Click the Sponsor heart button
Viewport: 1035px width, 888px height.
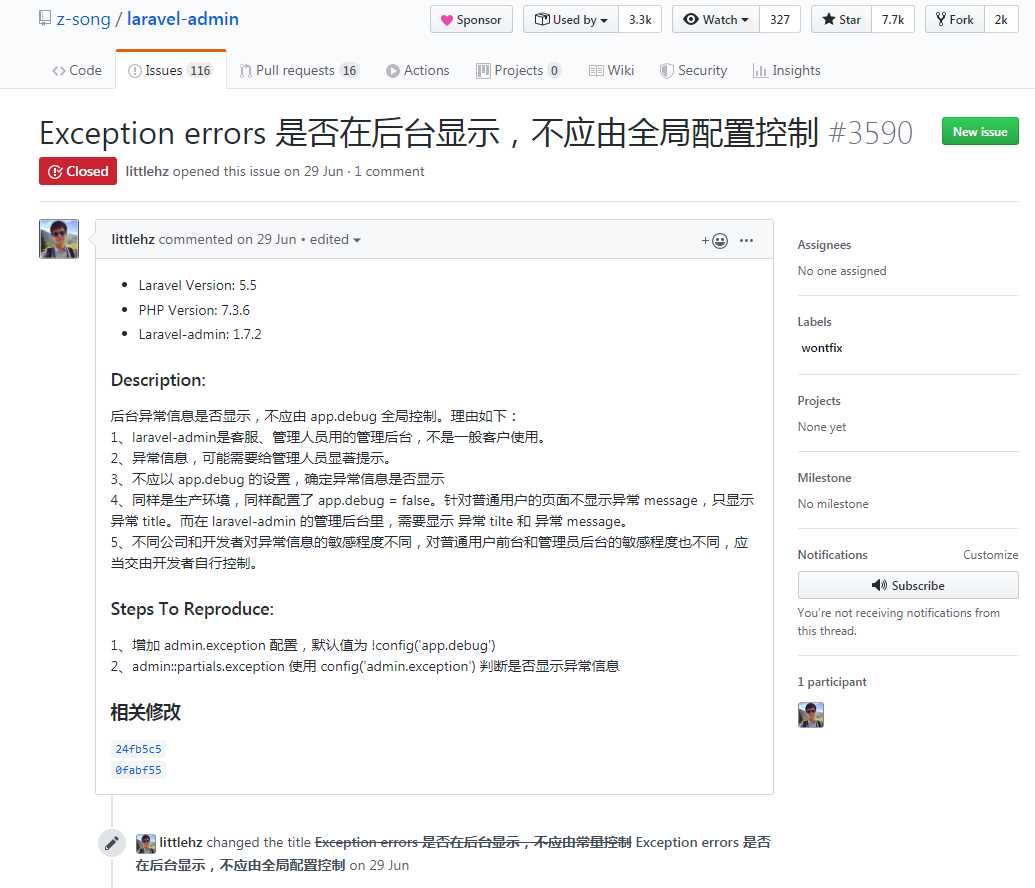click(471, 20)
